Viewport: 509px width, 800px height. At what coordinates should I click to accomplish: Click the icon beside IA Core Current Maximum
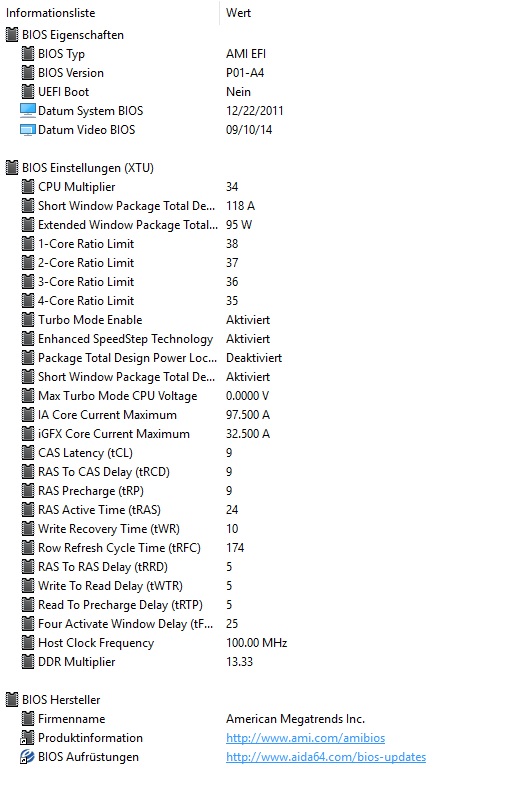coord(28,414)
